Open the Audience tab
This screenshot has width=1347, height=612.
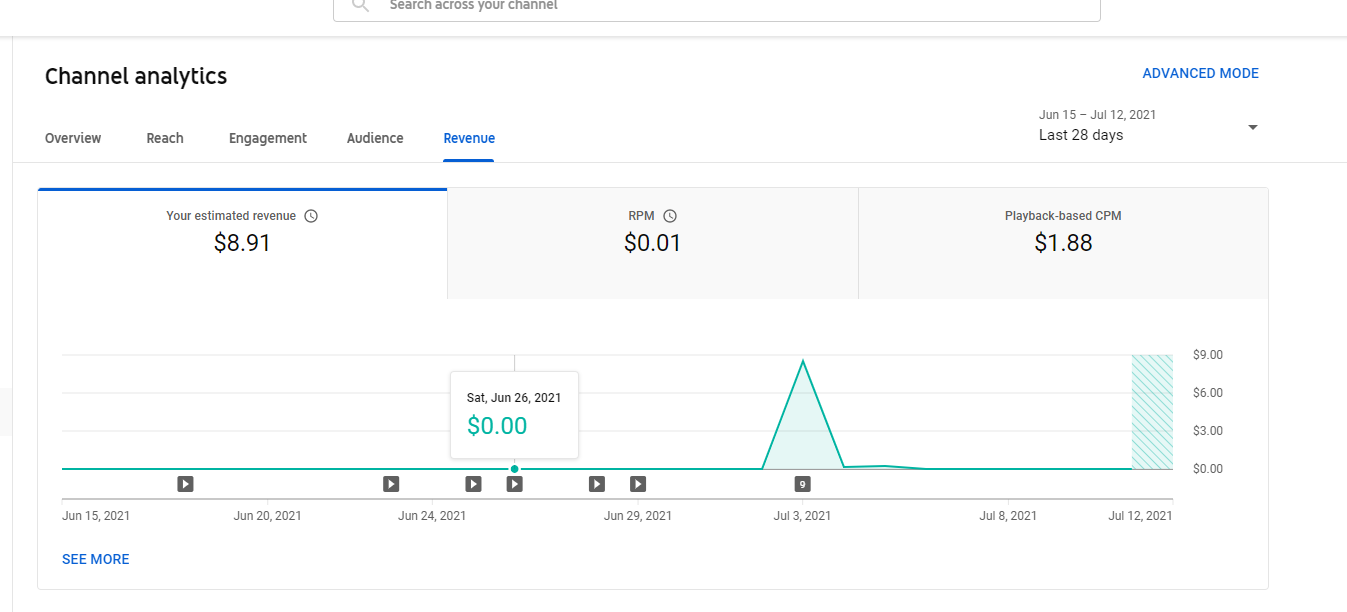tap(375, 138)
